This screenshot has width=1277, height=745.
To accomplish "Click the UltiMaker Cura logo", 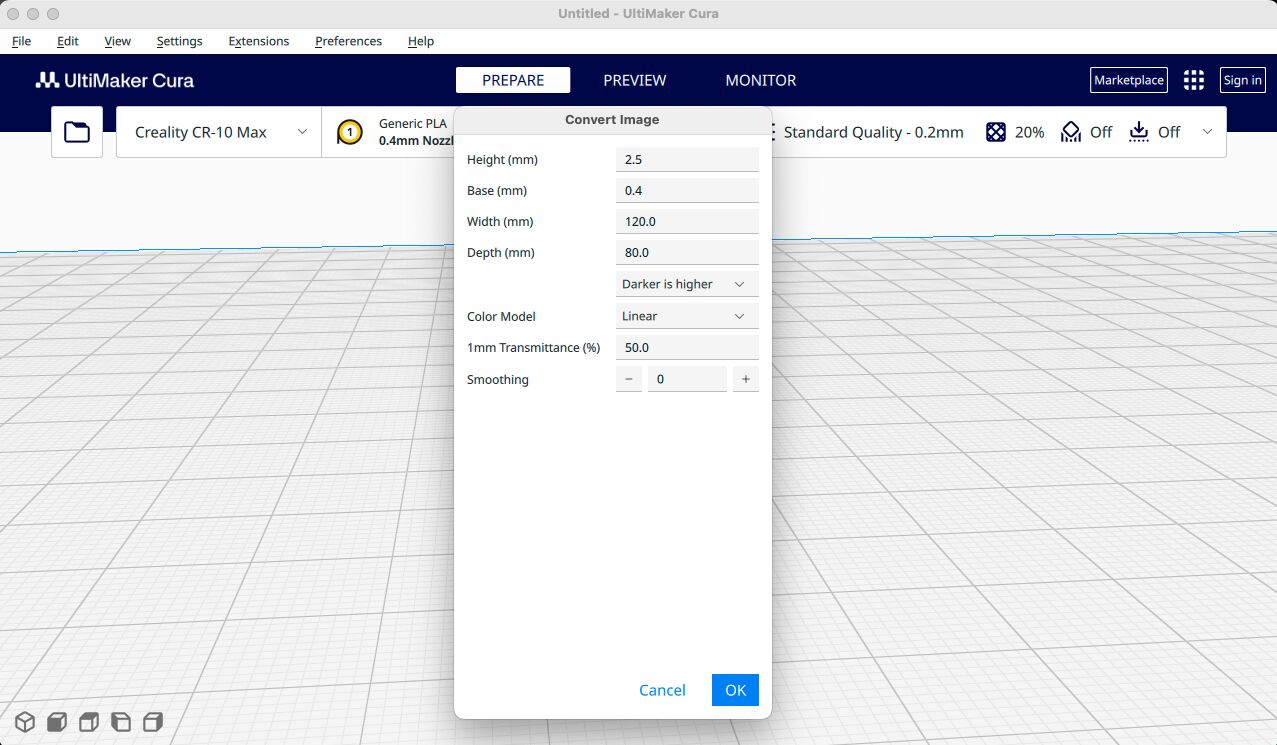I will [x=115, y=81].
